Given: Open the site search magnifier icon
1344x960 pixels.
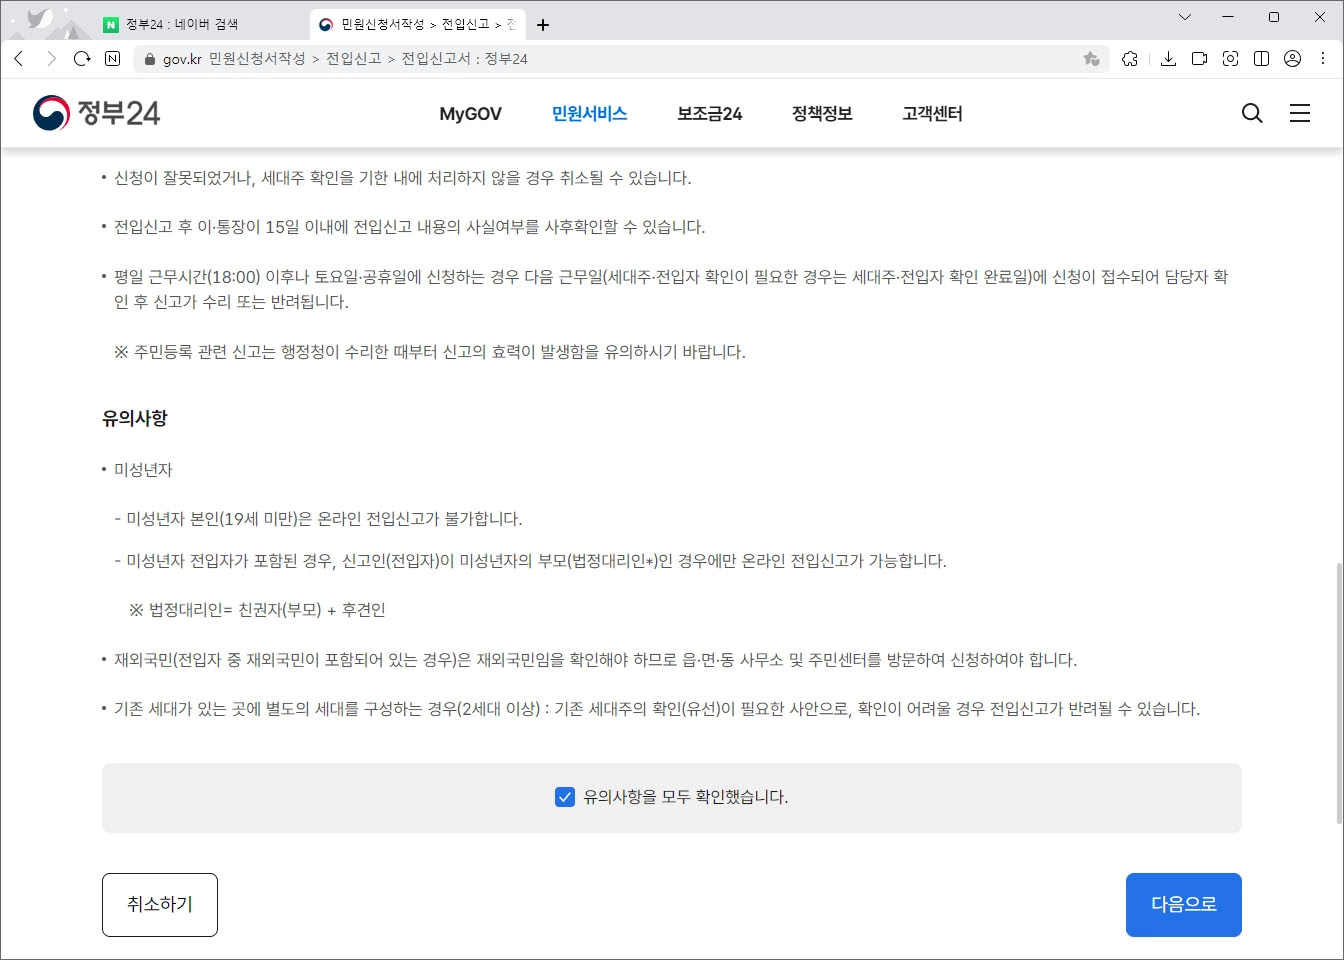Looking at the screenshot, I should click(1251, 113).
